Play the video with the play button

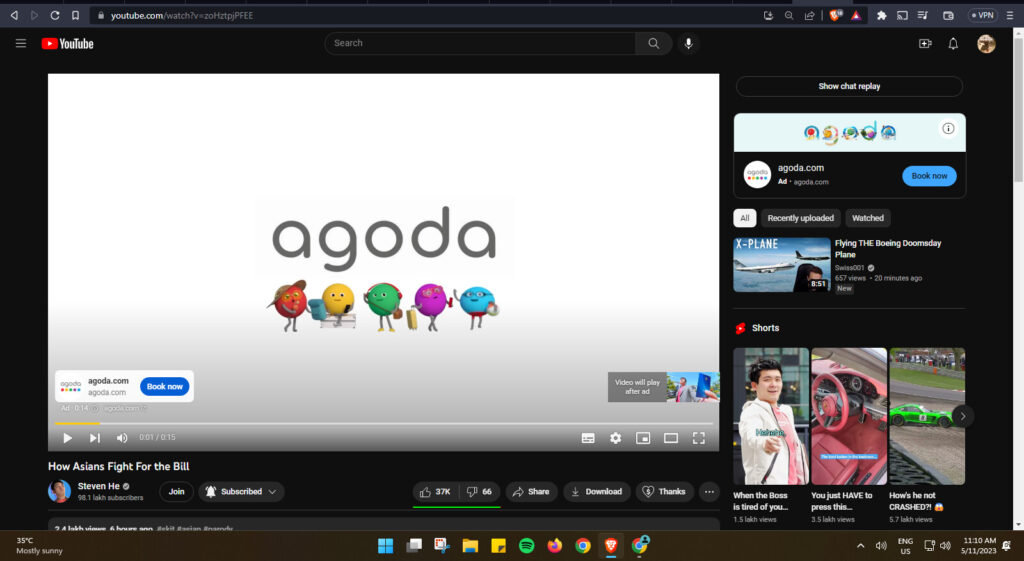tap(67, 438)
